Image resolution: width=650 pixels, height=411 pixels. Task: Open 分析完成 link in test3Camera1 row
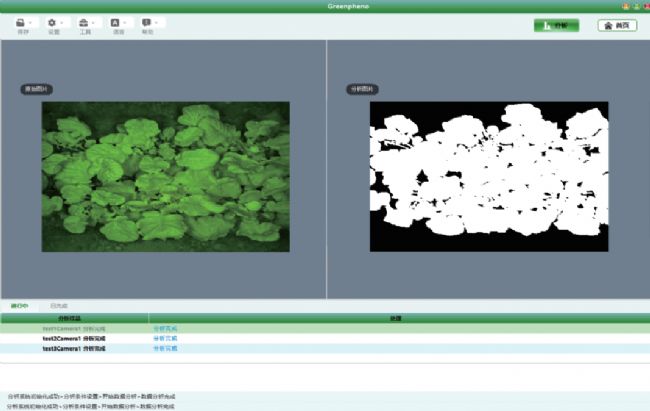click(165, 348)
